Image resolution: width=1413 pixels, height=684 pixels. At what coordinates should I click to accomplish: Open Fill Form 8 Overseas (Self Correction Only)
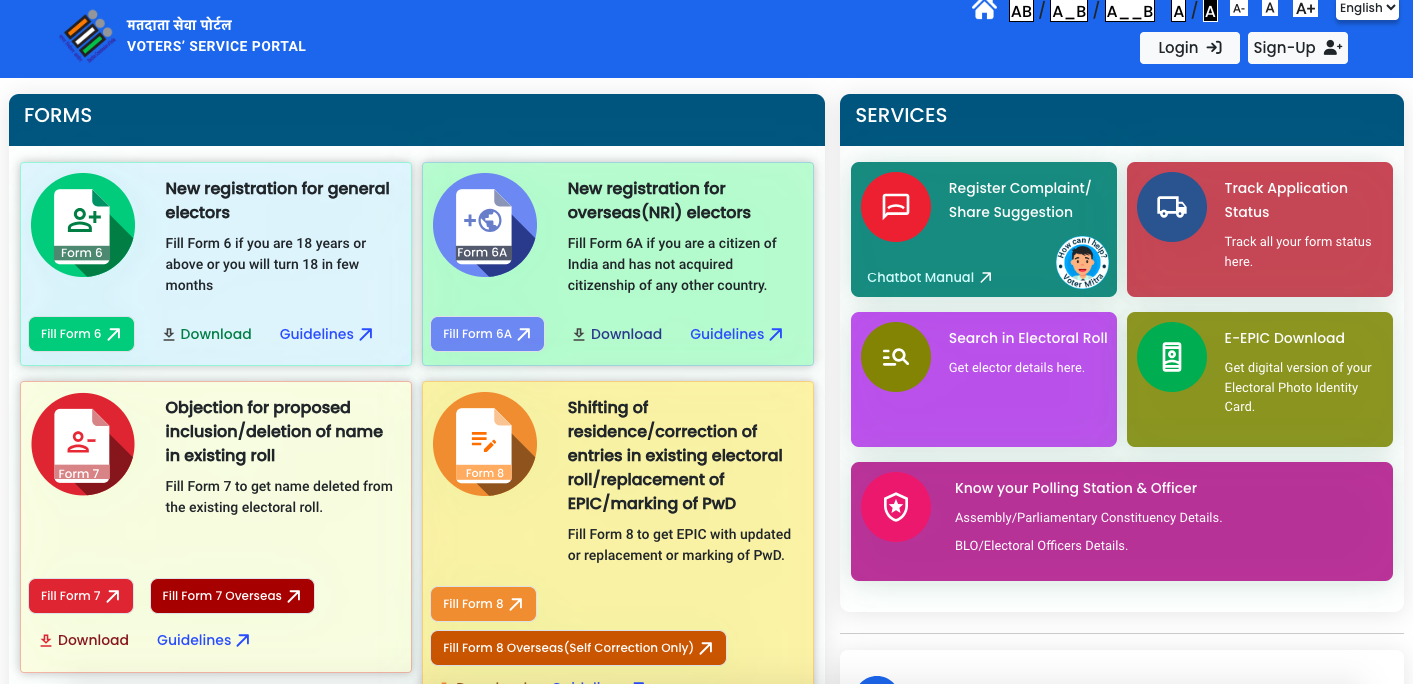coord(577,648)
